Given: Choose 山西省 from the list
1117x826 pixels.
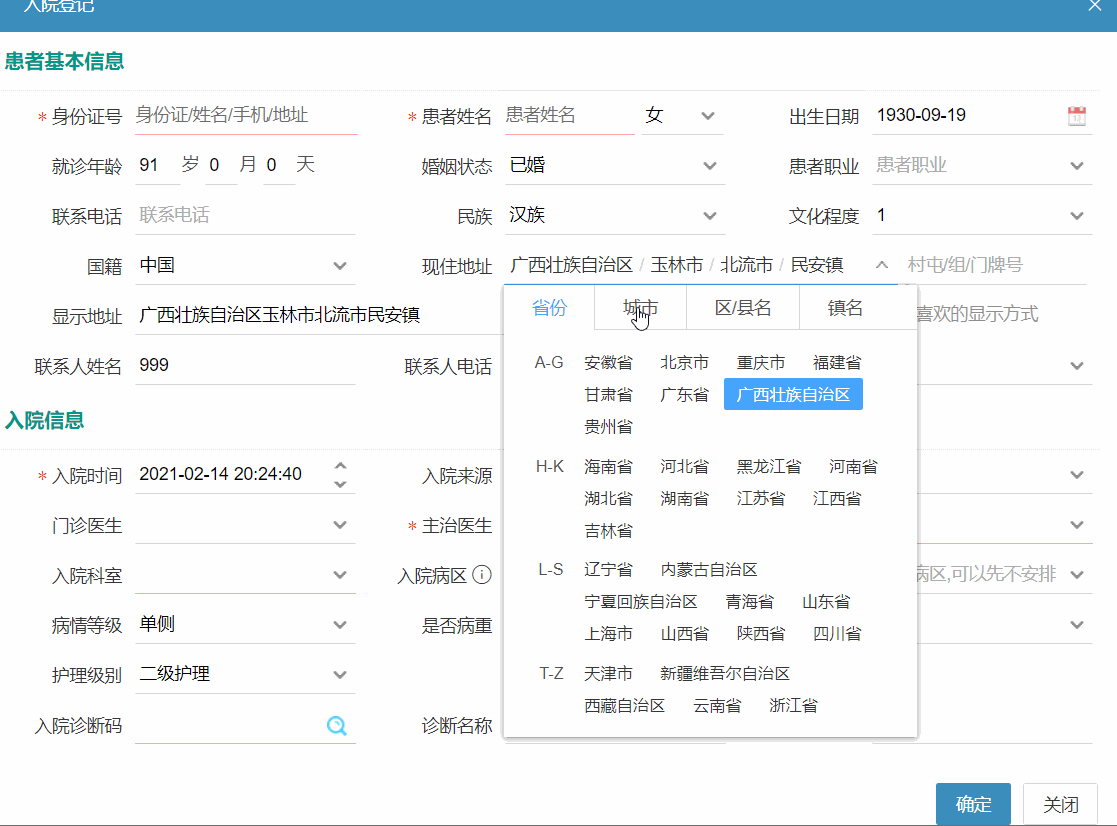Looking at the screenshot, I should coord(685,634).
